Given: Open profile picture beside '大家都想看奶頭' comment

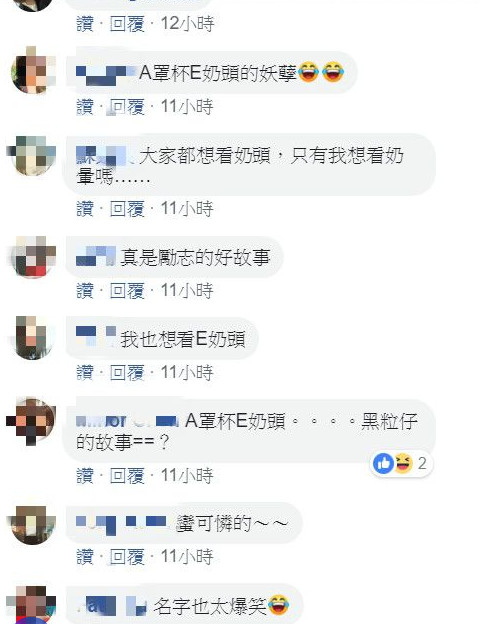Looking at the screenshot, I should [x=33, y=154].
